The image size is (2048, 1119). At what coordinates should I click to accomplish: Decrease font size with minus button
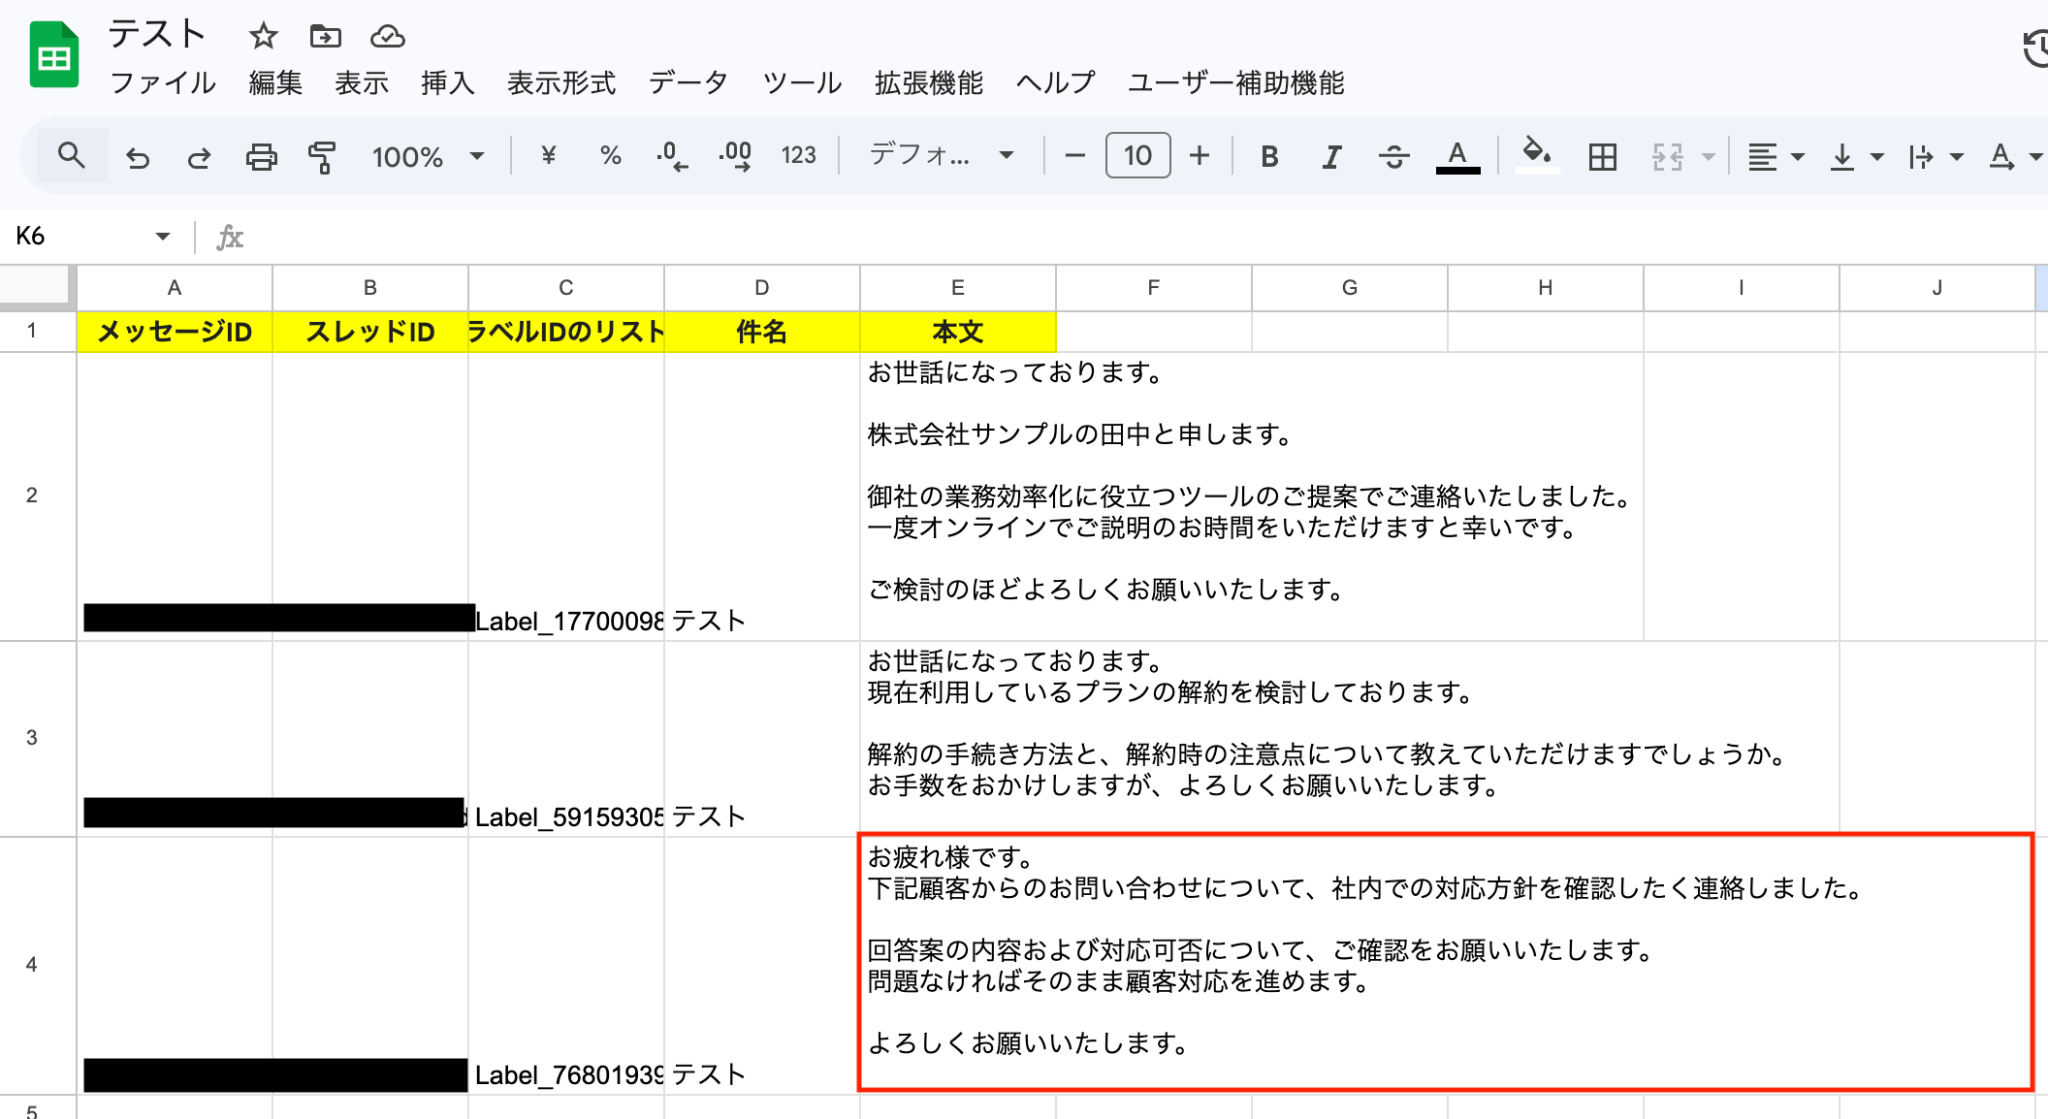pos(1075,156)
